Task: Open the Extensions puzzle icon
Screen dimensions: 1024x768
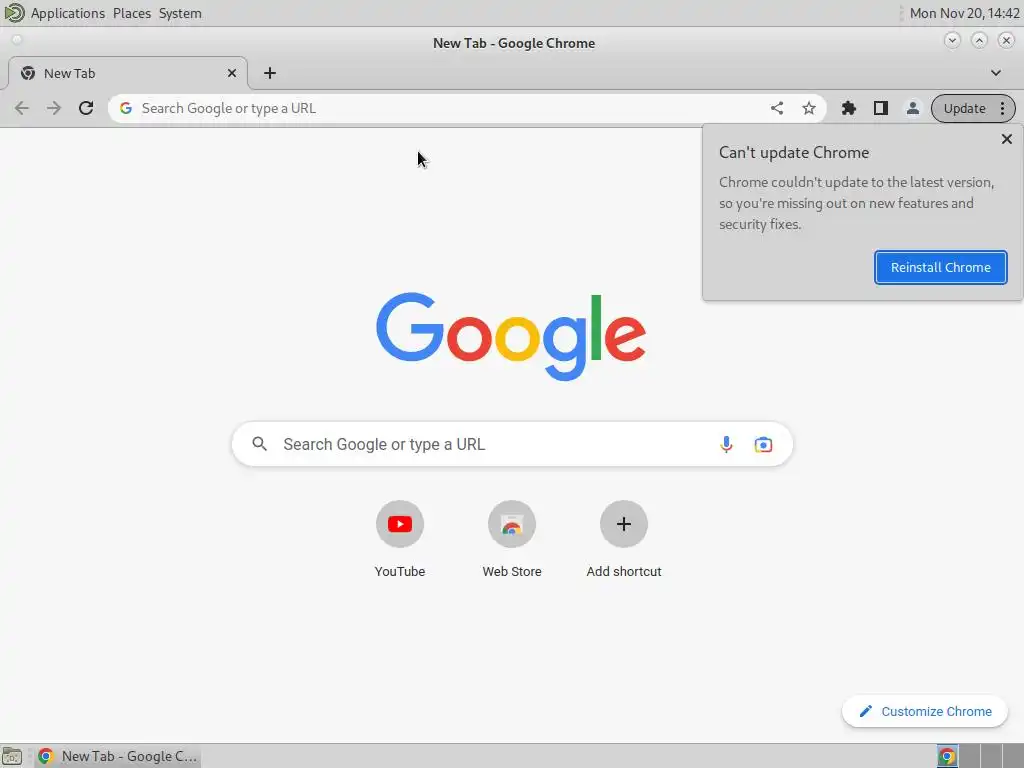Action: click(848, 108)
